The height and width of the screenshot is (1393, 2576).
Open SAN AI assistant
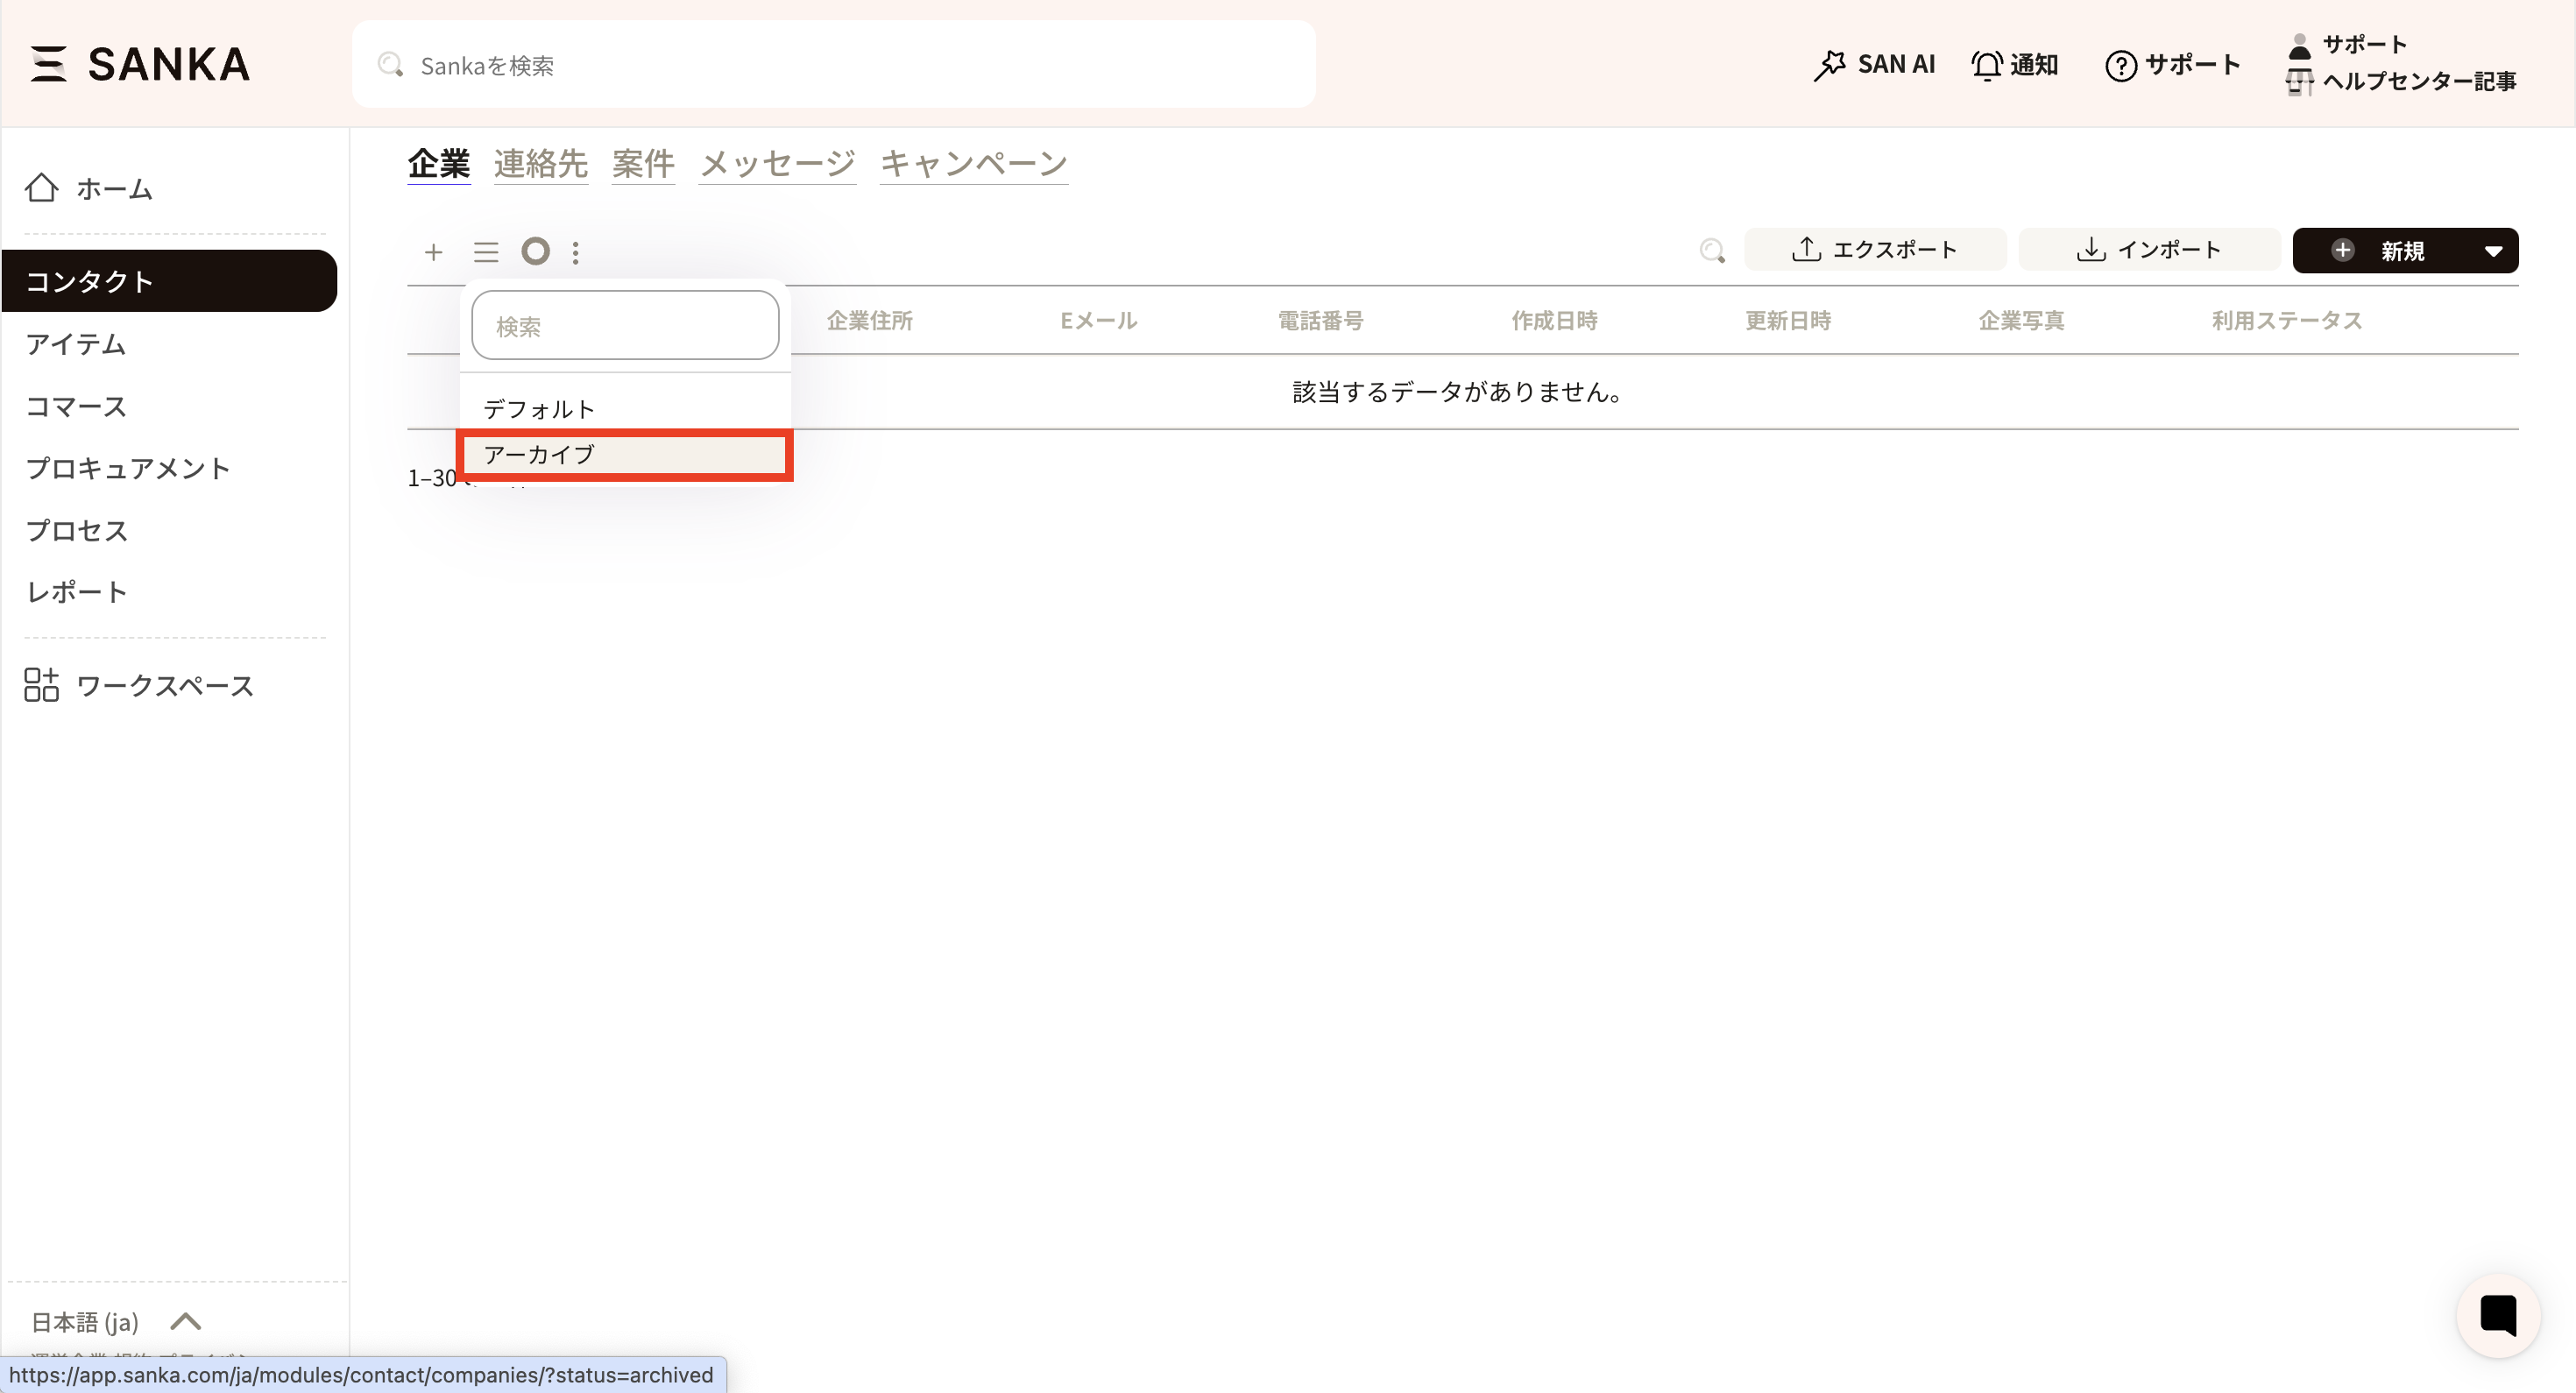pyautogui.click(x=1874, y=65)
